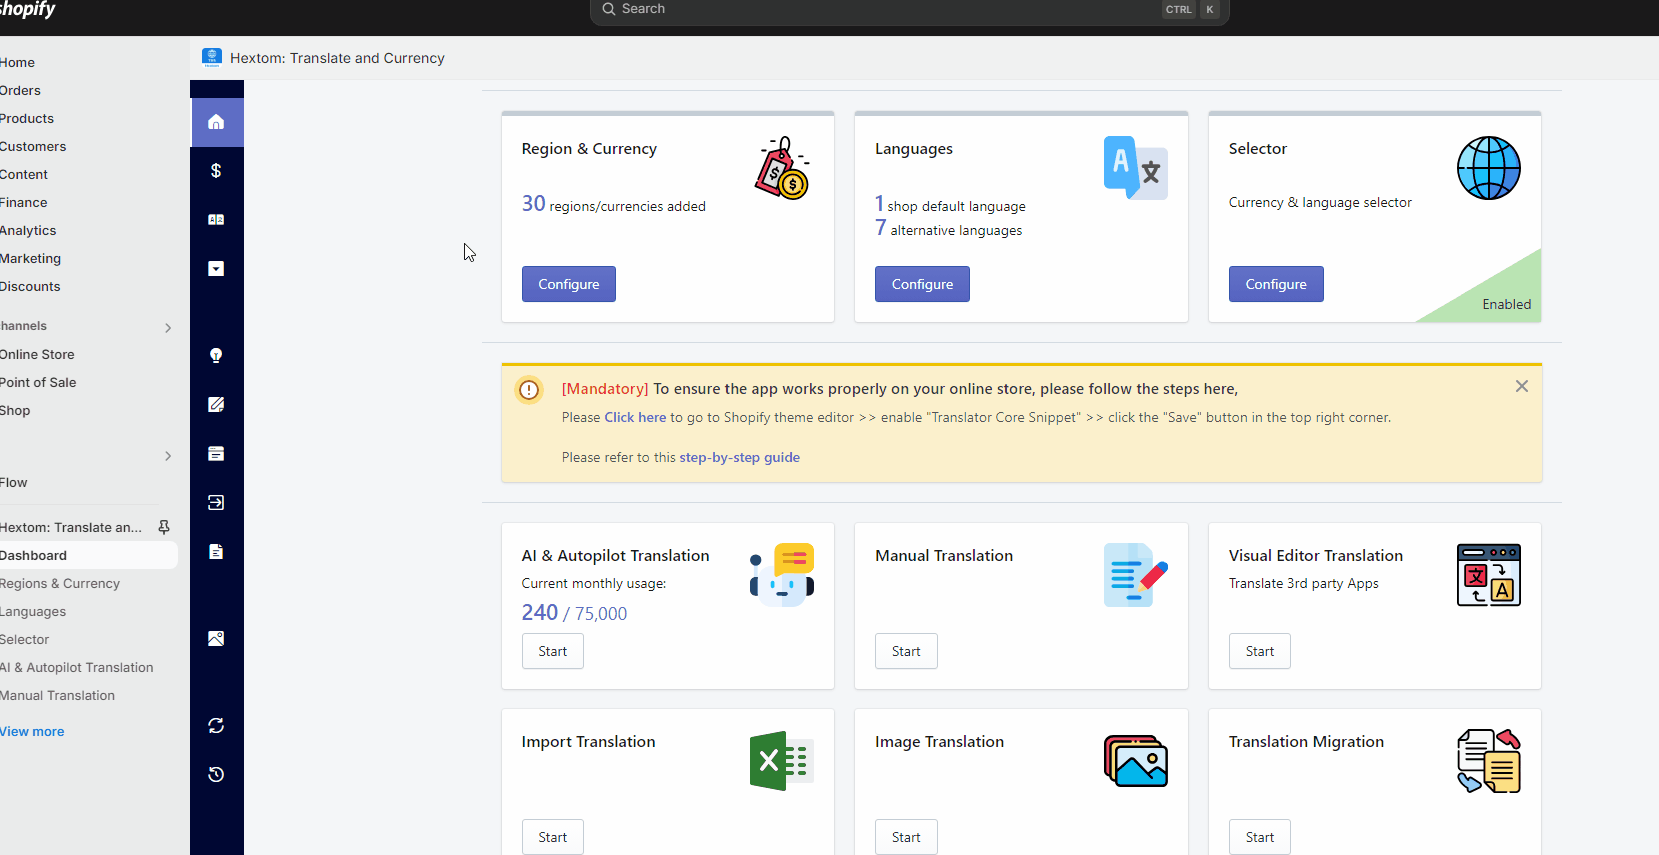Open the pencil edit icon in dark sidebar
1659x855 pixels.
(216, 405)
